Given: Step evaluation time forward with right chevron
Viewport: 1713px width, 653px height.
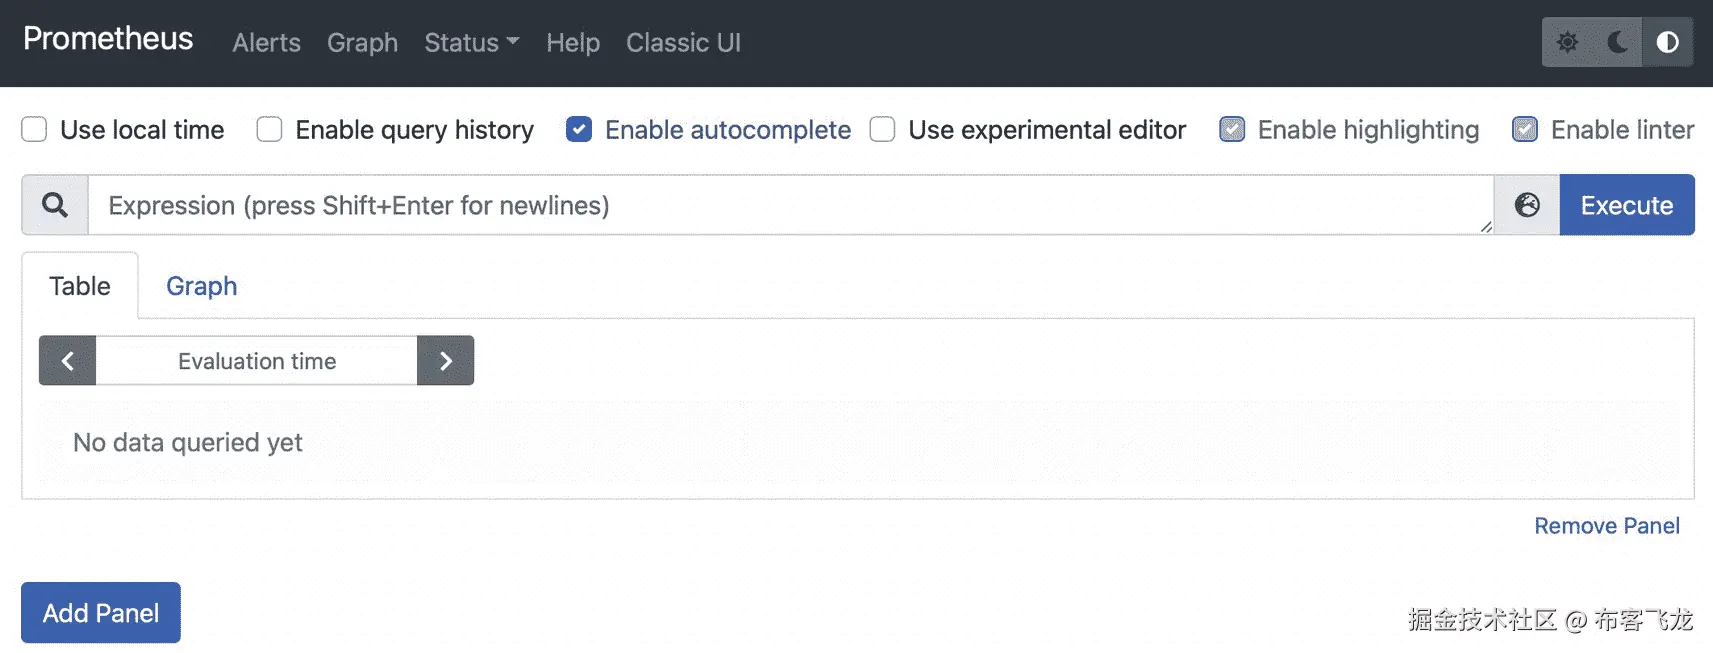Looking at the screenshot, I should (446, 361).
